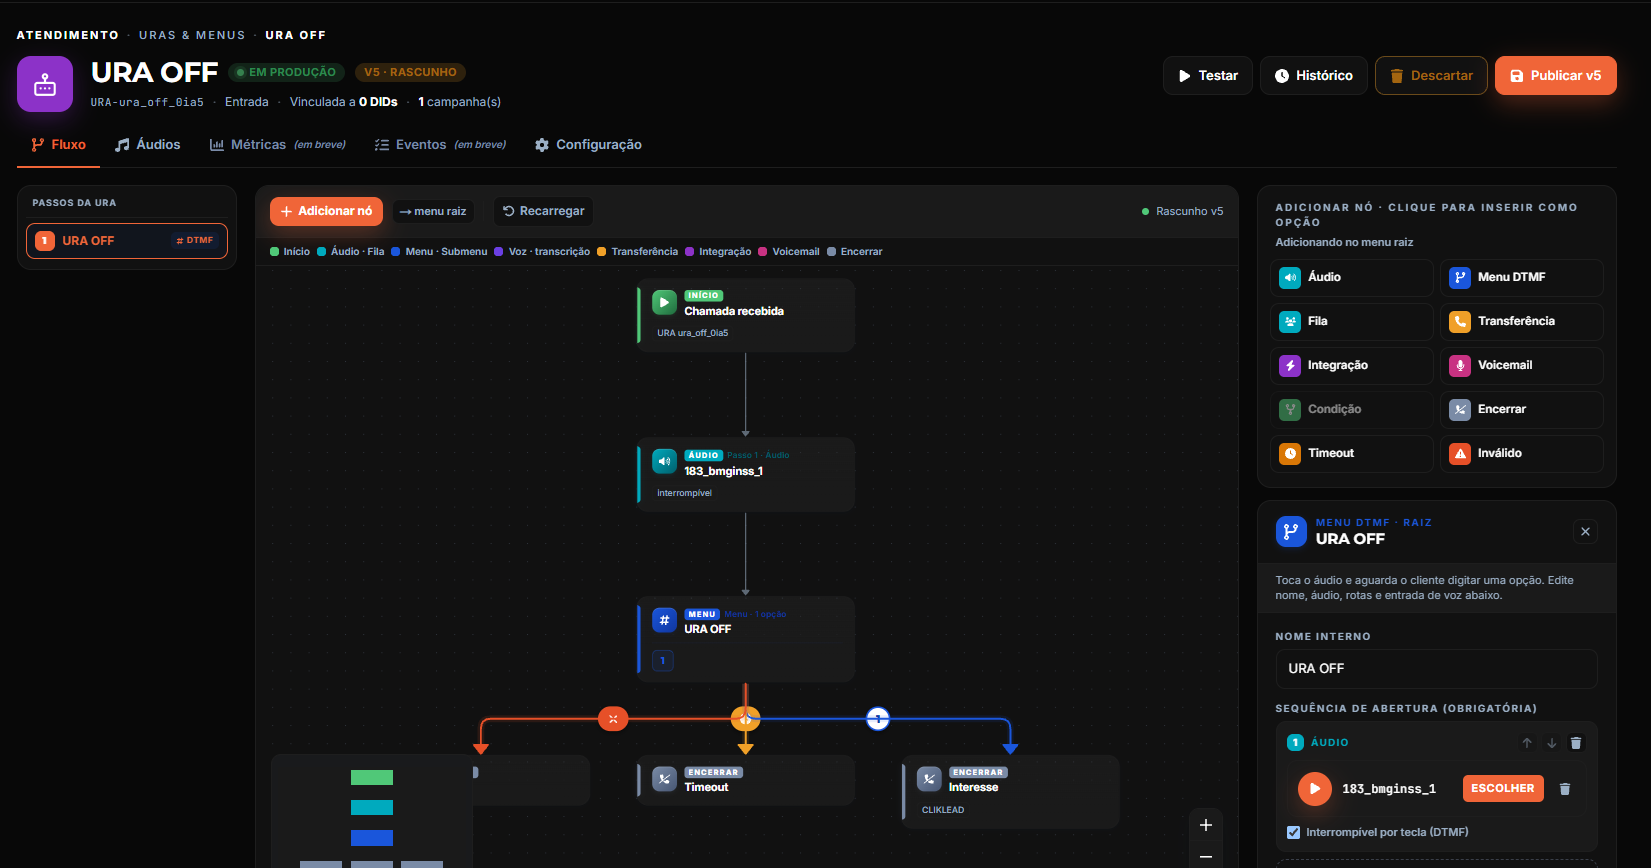Toggle Interrompível por tecla (DTMF) checkbox
This screenshot has height=868, width=1651.
(1294, 832)
